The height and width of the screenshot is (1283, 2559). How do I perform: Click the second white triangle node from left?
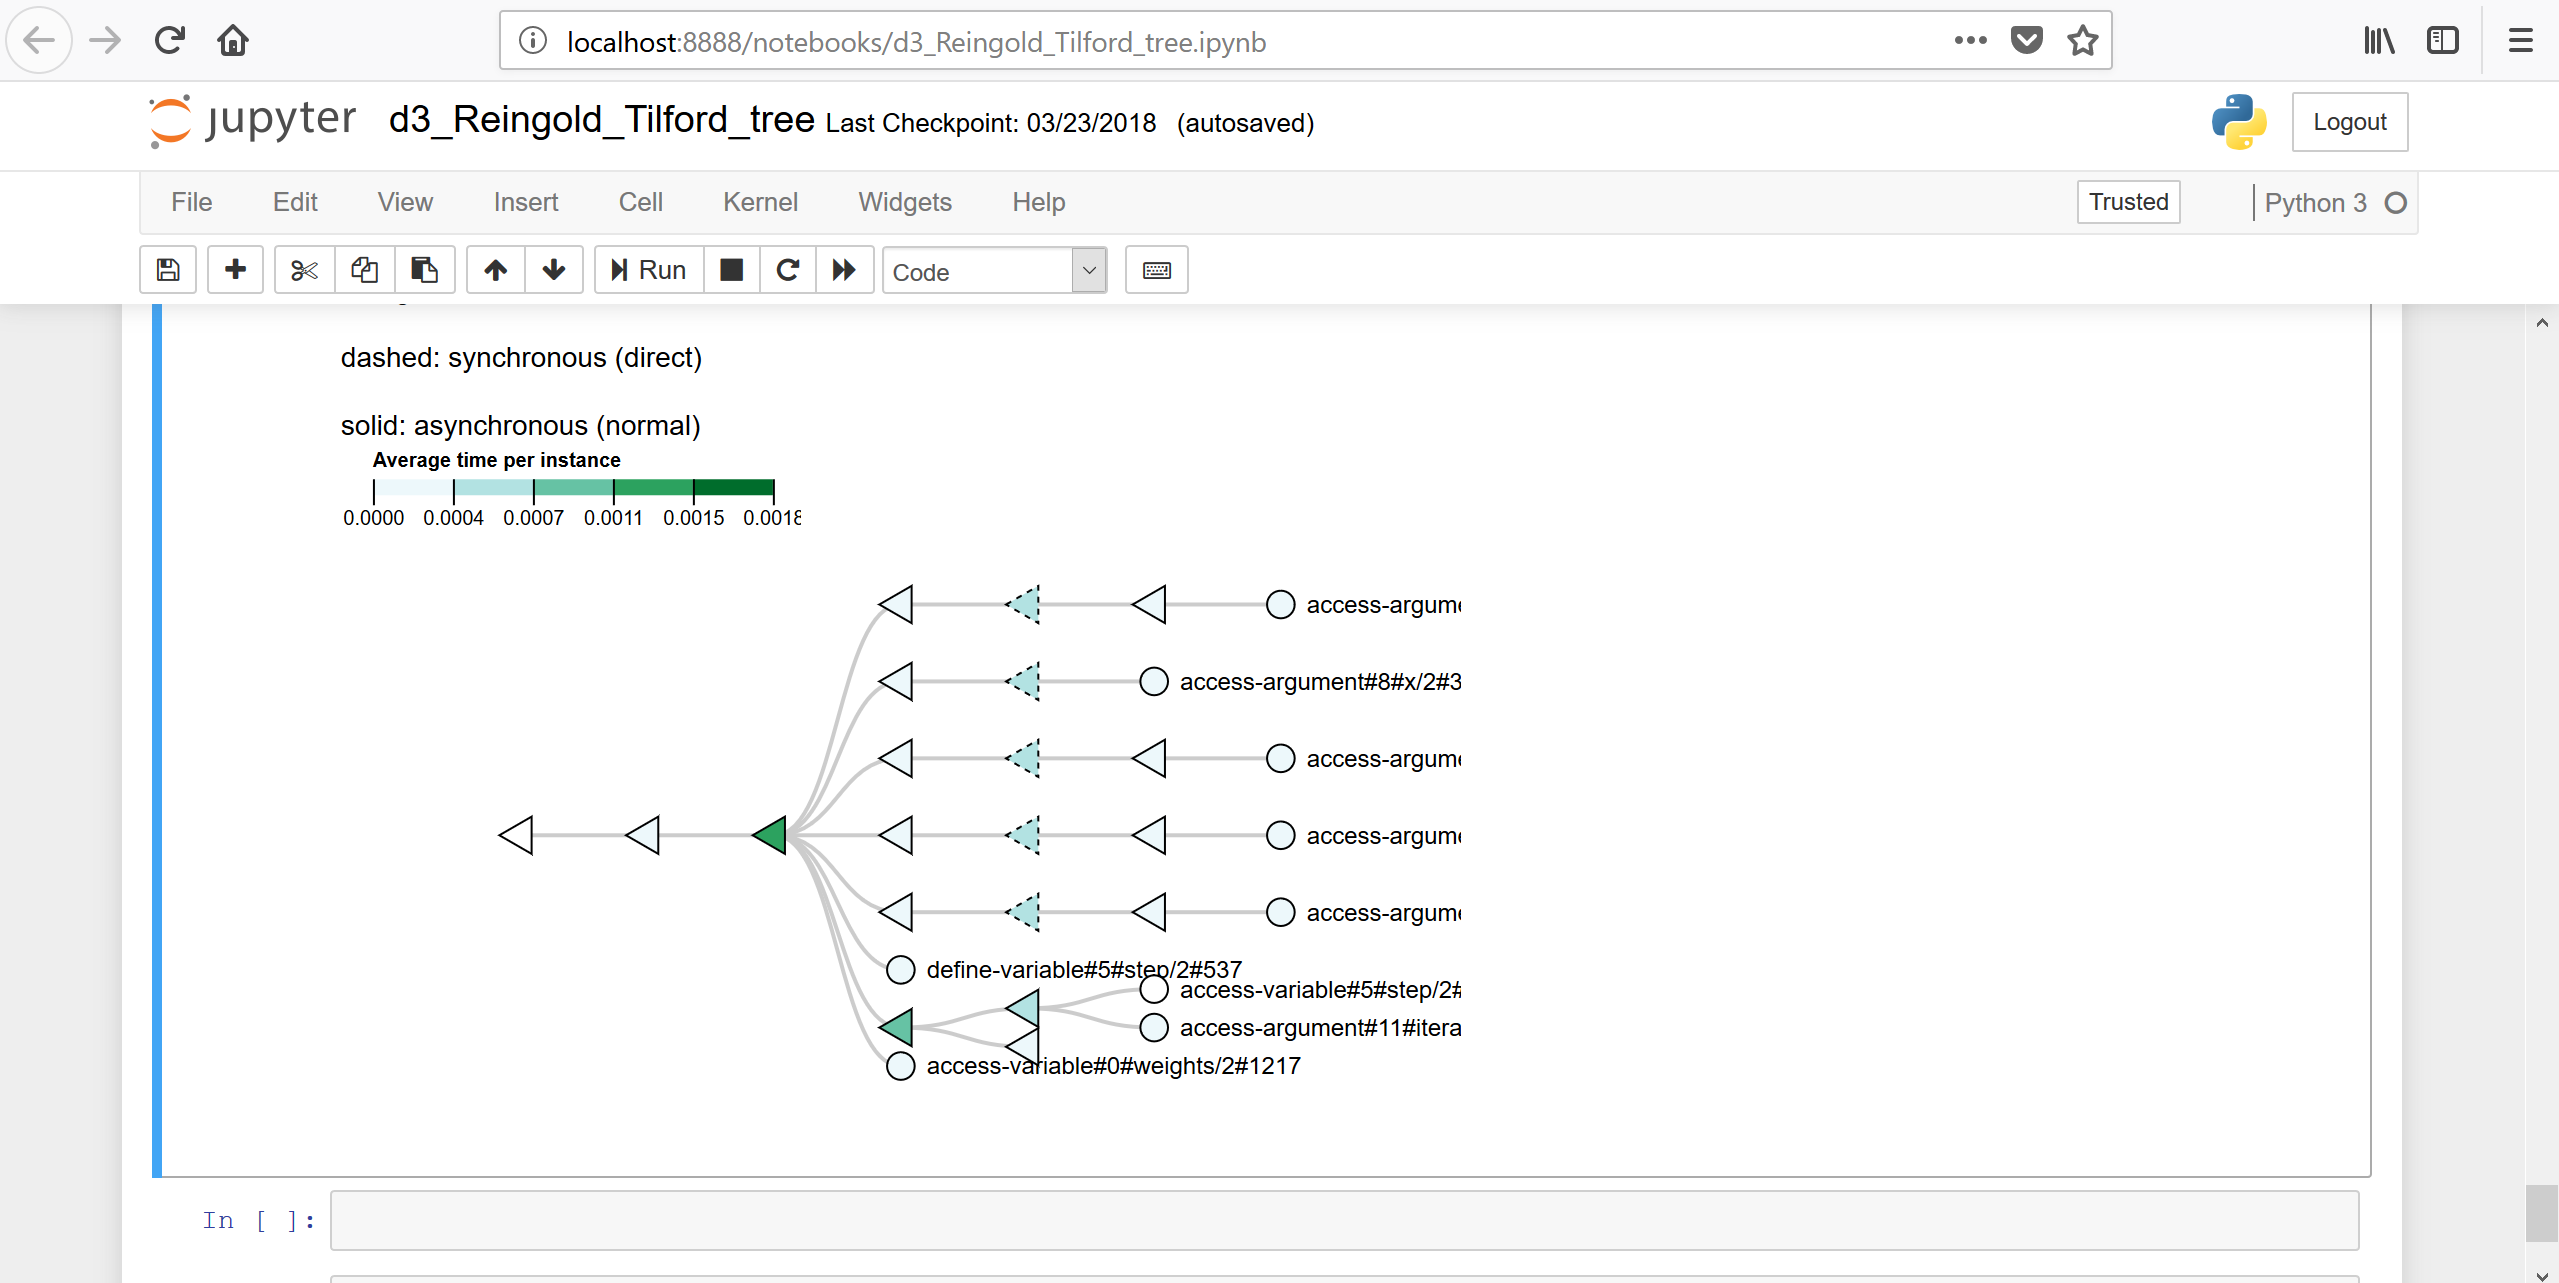click(644, 835)
